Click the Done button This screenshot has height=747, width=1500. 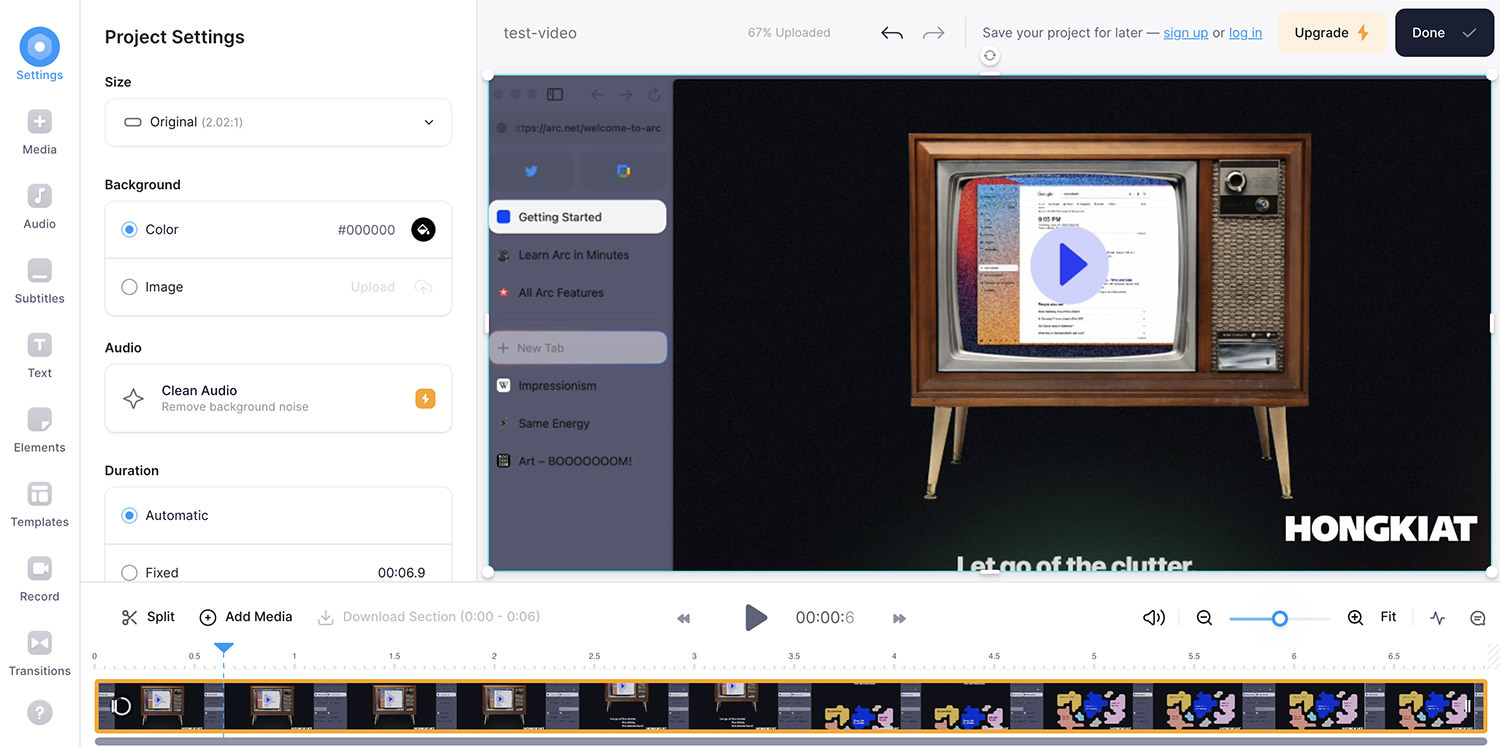click(x=1444, y=33)
